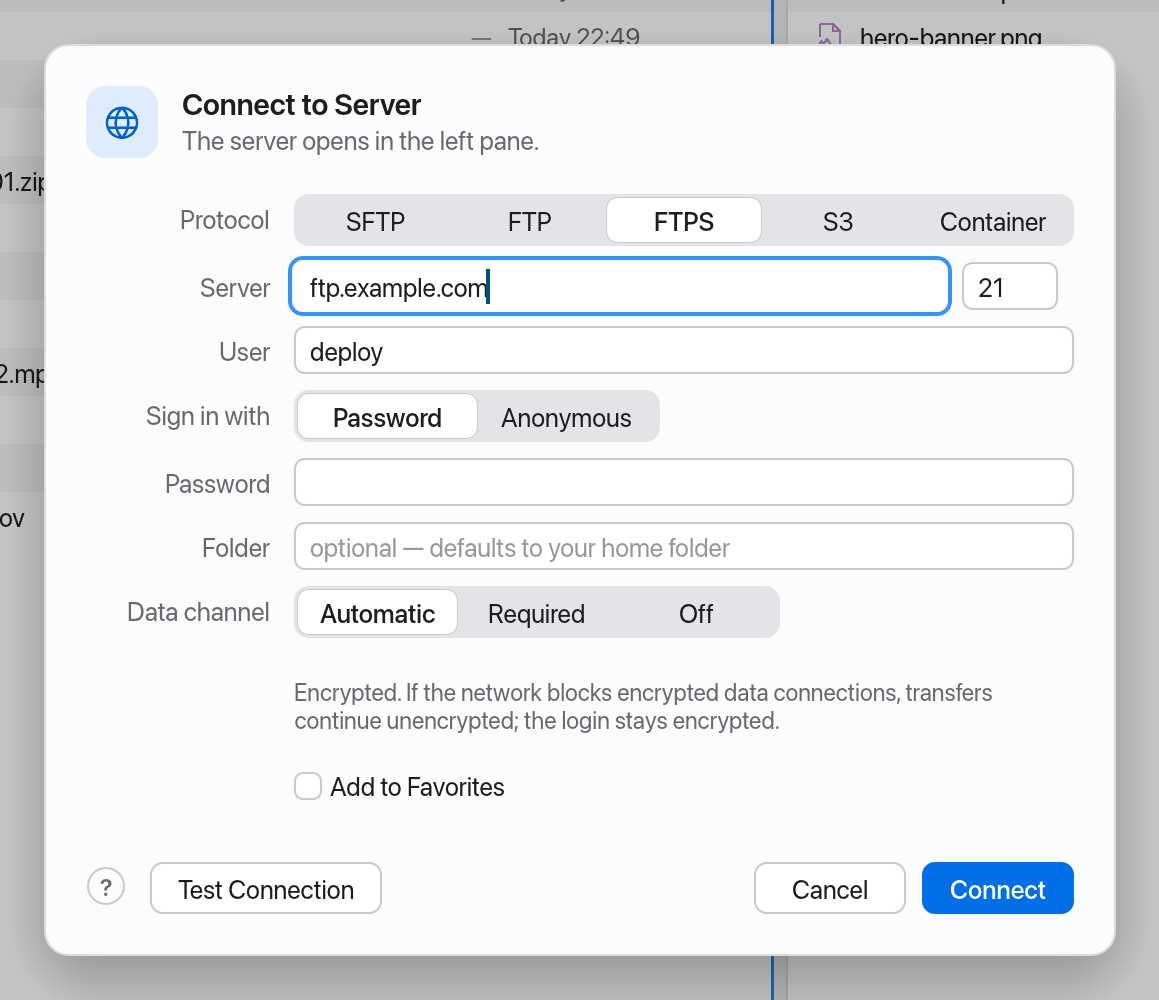Screen dimensions: 1159x1000
Task: Click the optional Folder field
Action: 684,547
